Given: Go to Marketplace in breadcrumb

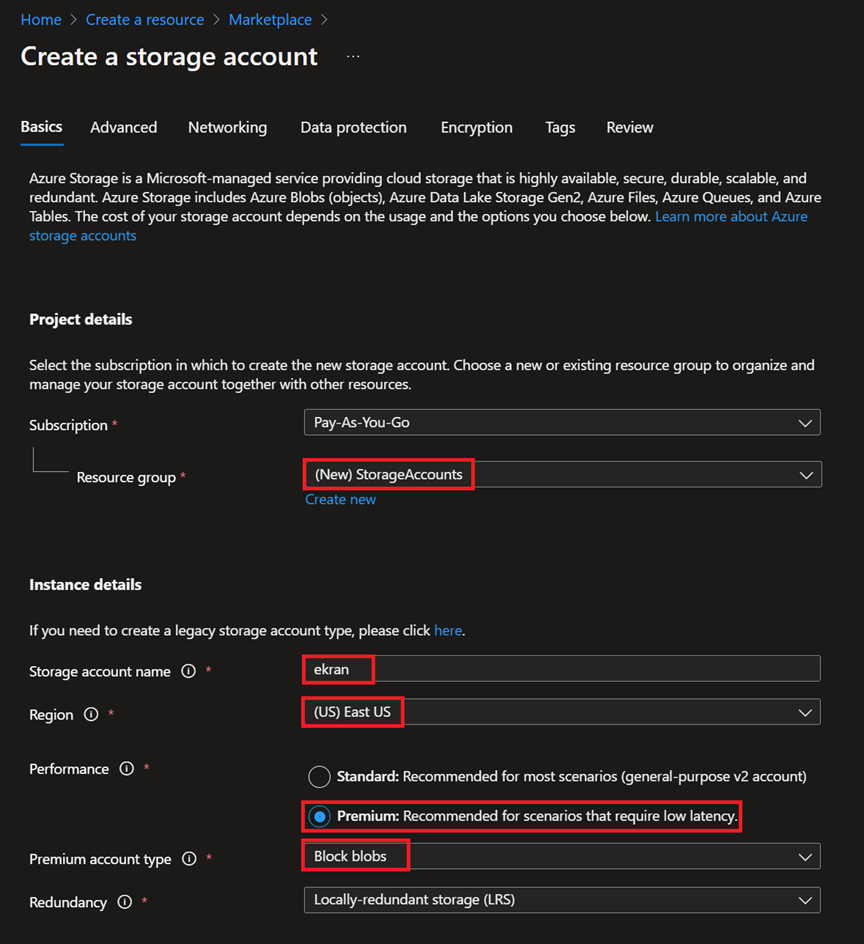Looking at the screenshot, I should [270, 20].
